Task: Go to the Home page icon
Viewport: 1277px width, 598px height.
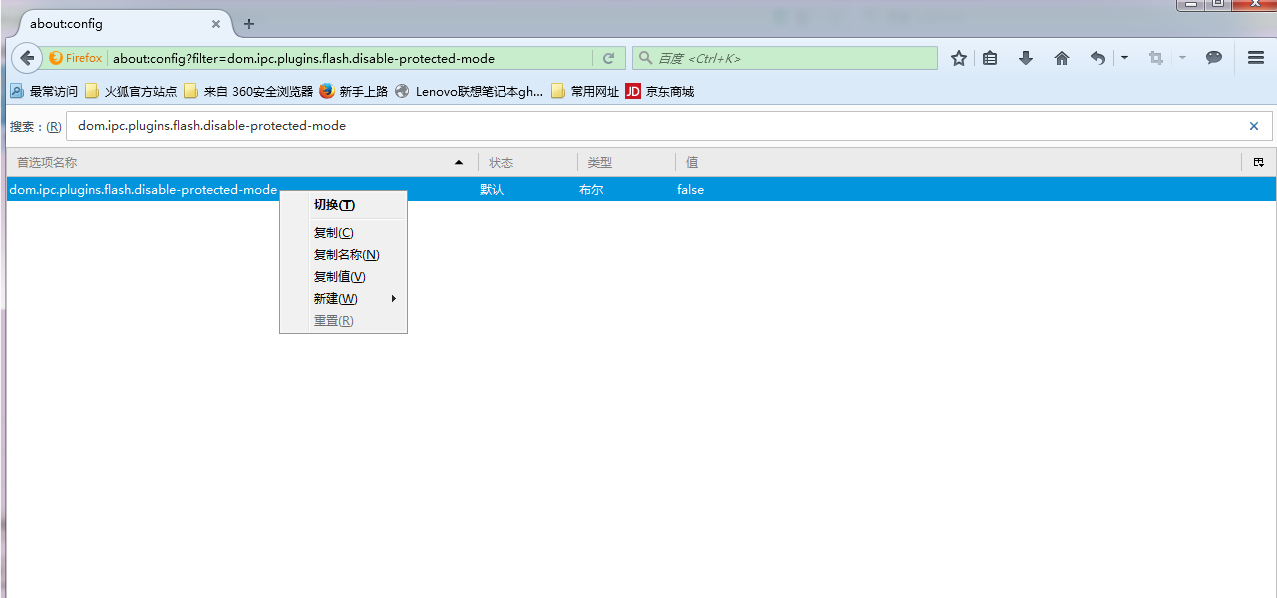Action: pos(1062,58)
